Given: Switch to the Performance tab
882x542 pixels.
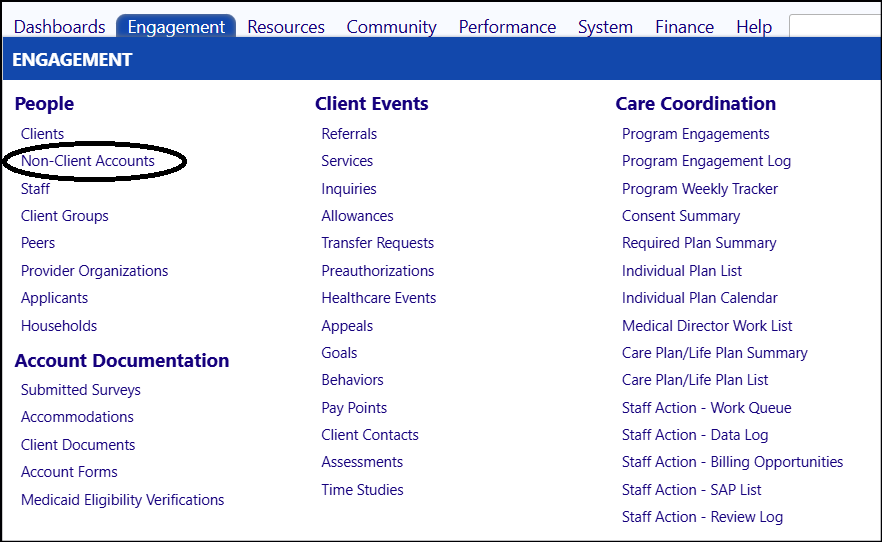Looking at the screenshot, I should [x=507, y=27].
